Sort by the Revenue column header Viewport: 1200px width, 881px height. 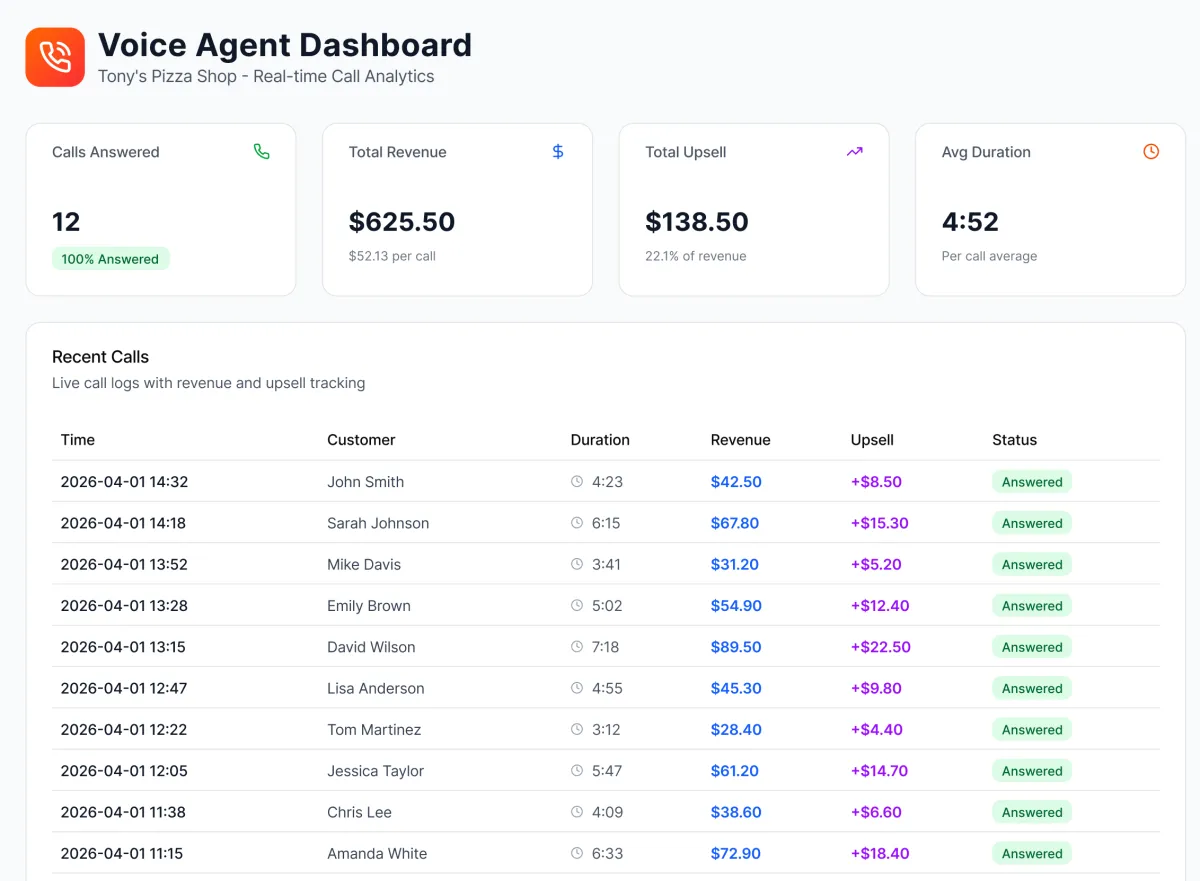pos(740,439)
